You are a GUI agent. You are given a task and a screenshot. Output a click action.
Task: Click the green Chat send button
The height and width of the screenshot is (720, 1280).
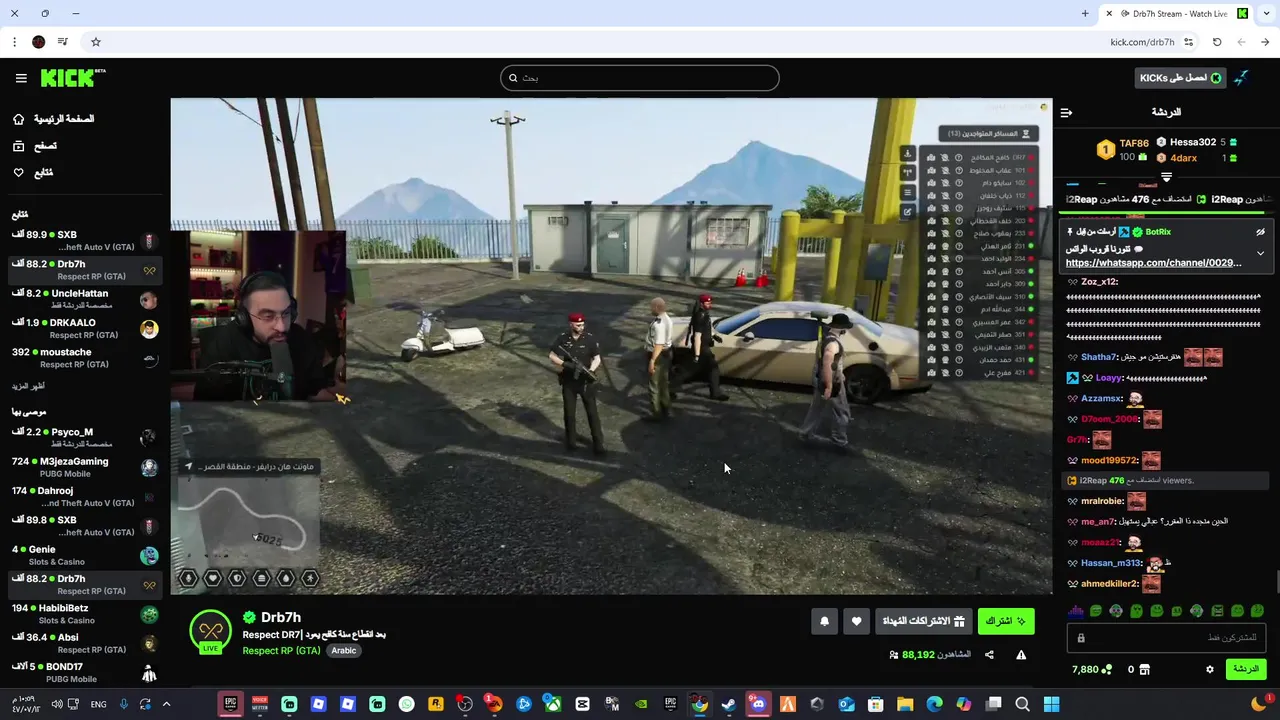pos(1246,669)
